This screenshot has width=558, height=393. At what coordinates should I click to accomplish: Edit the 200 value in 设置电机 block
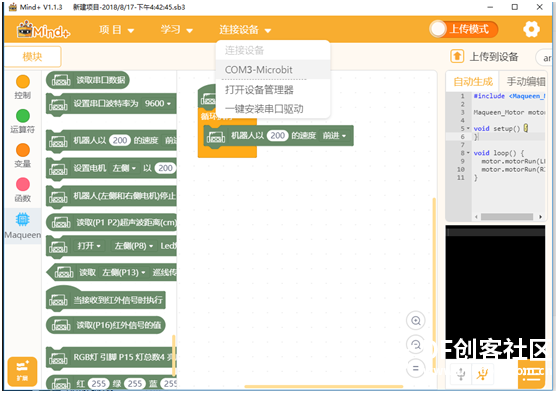pyautogui.click(x=165, y=168)
